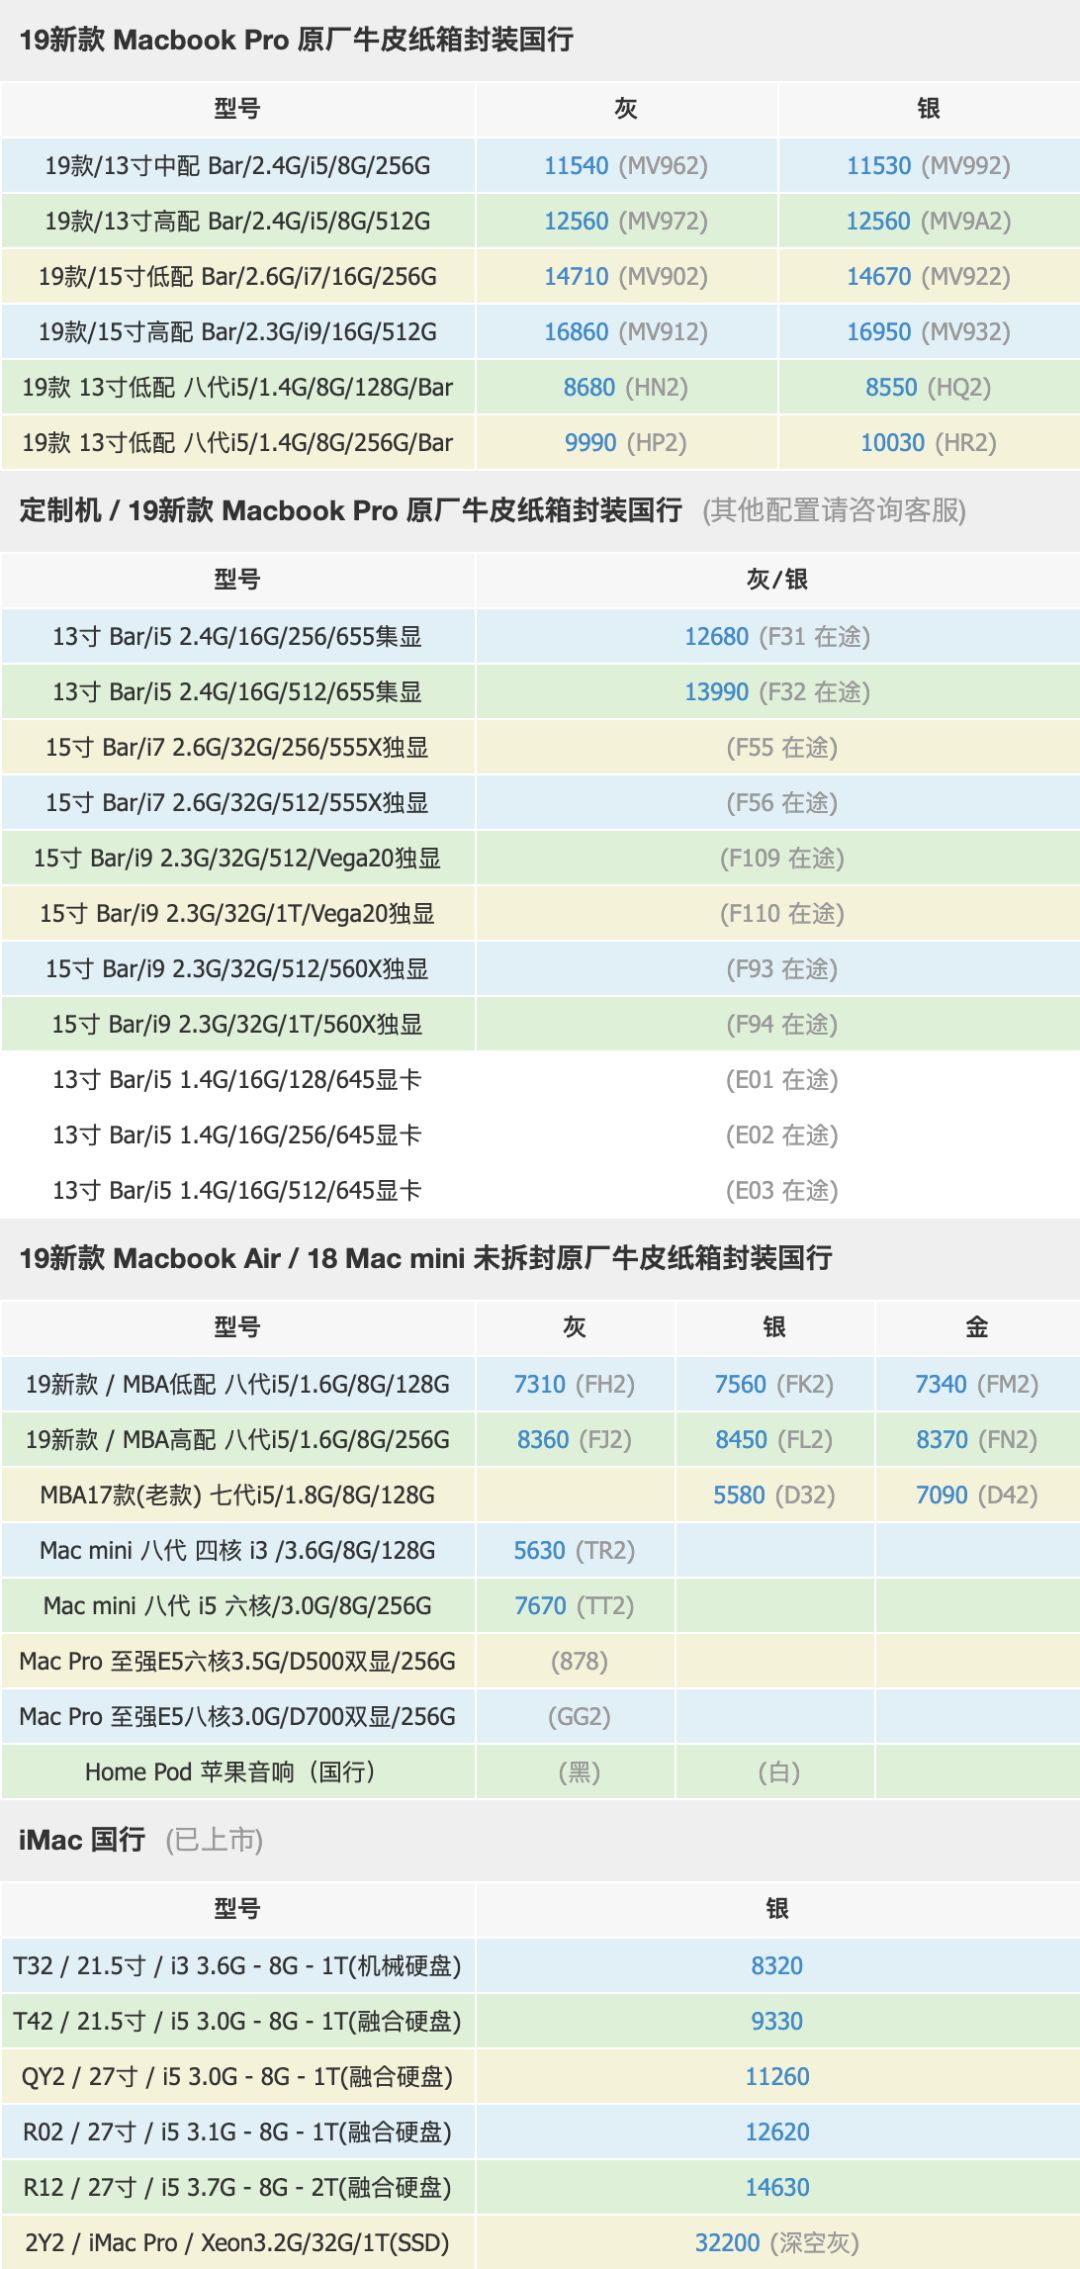This screenshot has height=2269, width=1080.
Task: Select Mac mini price 5630 (TR2)
Action: click(574, 1551)
